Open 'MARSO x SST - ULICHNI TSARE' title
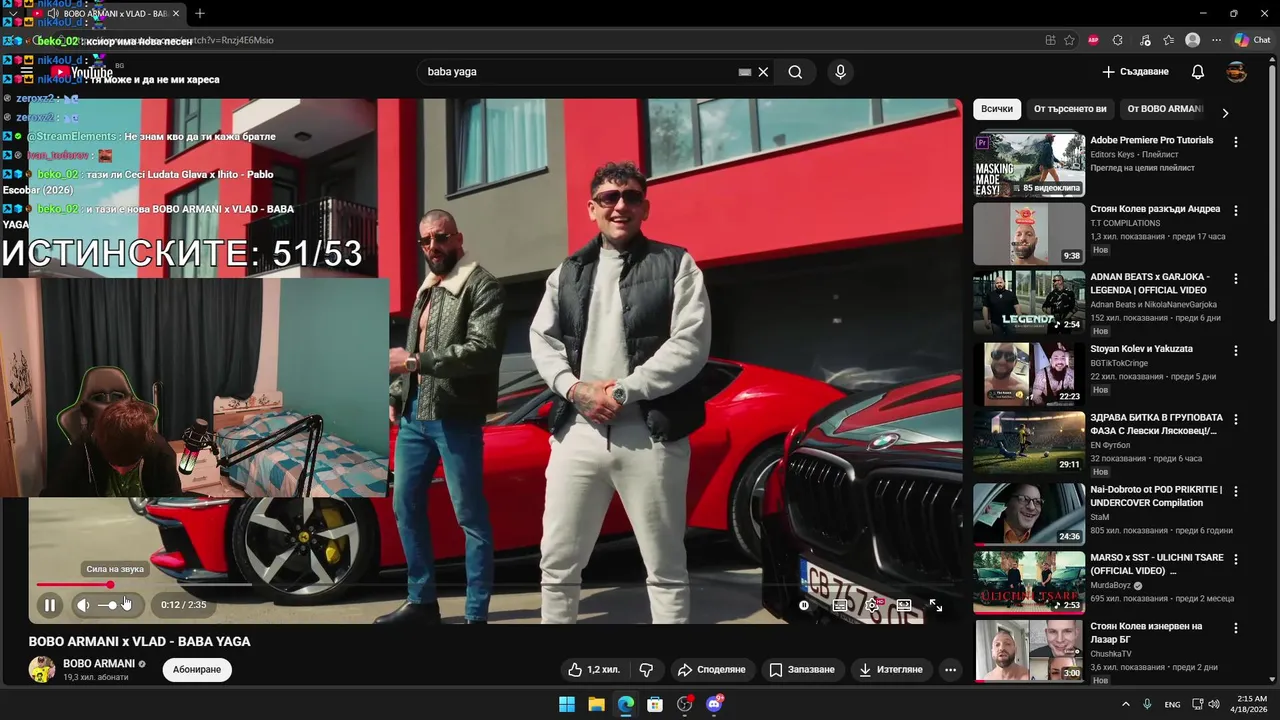The width and height of the screenshot is (1280, 720). 1157,564
